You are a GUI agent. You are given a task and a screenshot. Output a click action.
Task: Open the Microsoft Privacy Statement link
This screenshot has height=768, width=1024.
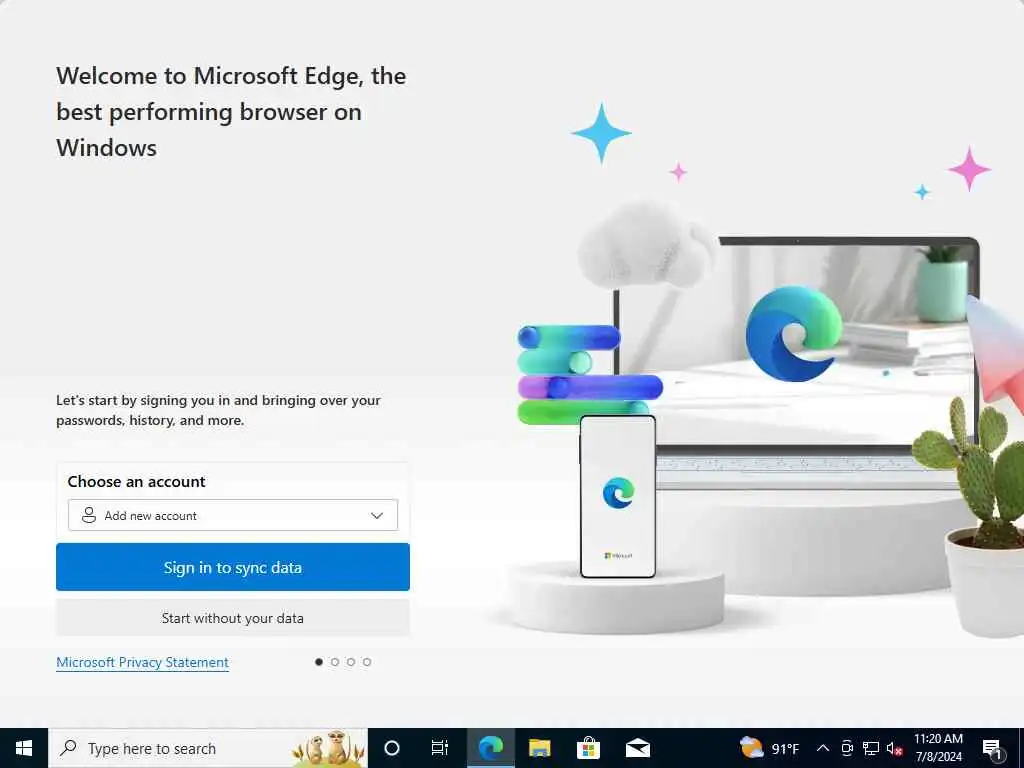coord(142,662)
